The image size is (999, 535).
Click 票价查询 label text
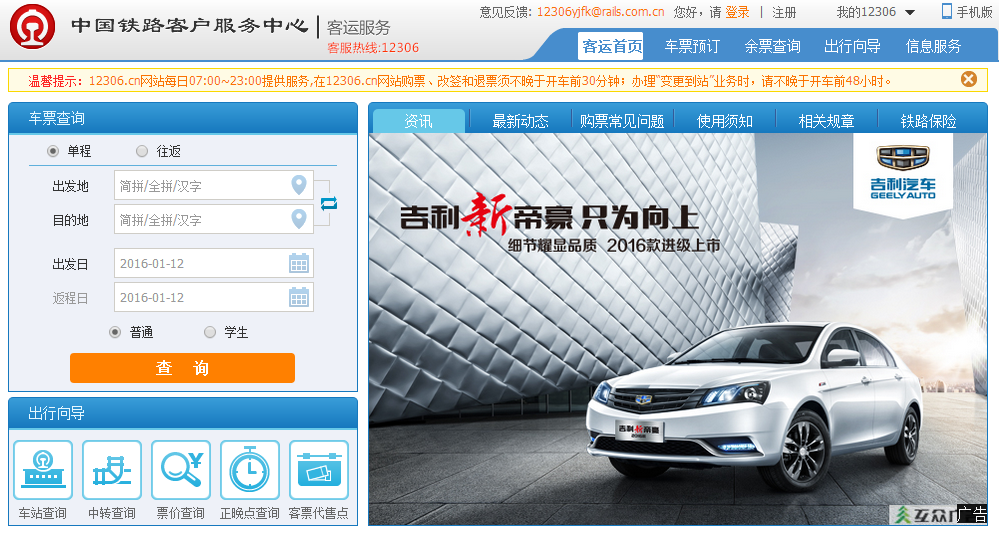coord(181,513)
